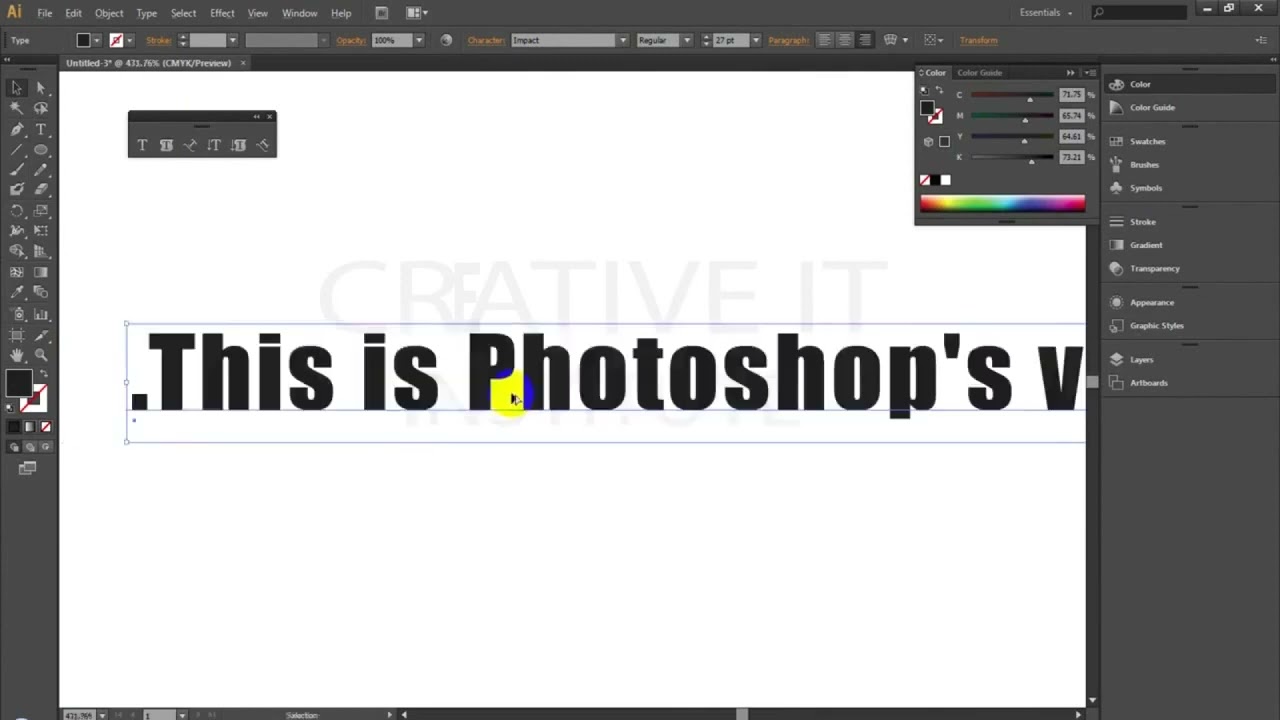Open the Impact font family dropdown
Image resolution: width=1280 pixels, height=720 pixels.
pos(623,40)
